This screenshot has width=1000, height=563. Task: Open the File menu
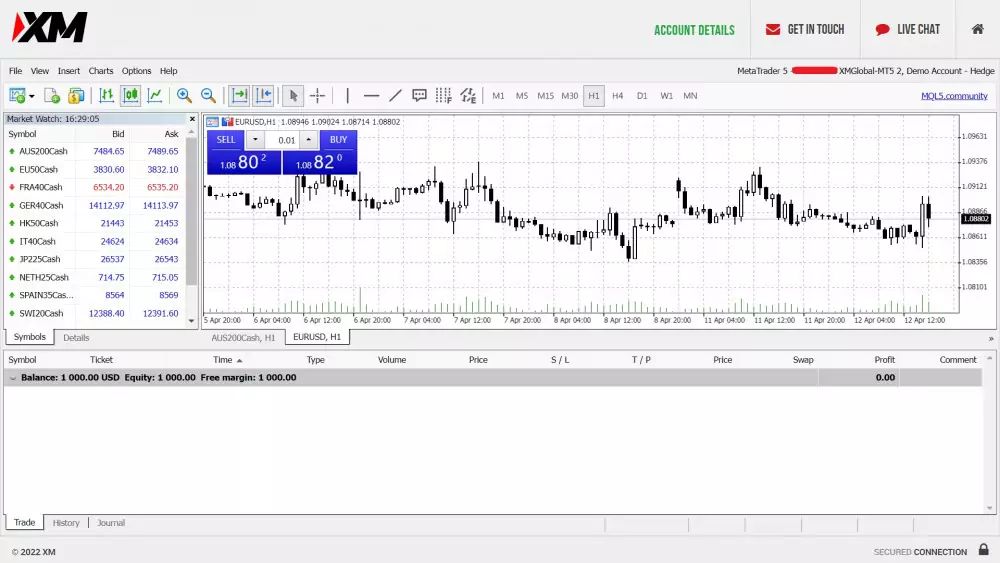click(x=15, y=71)
